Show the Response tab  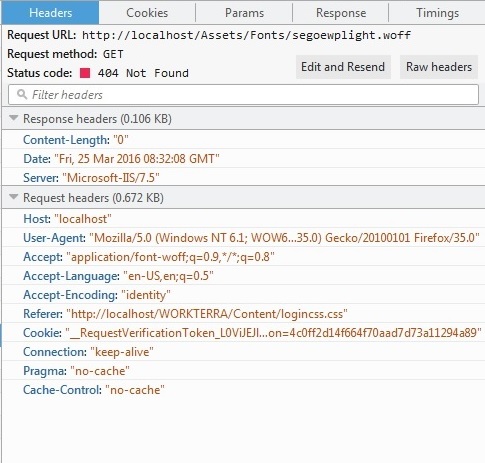(341, 13)
